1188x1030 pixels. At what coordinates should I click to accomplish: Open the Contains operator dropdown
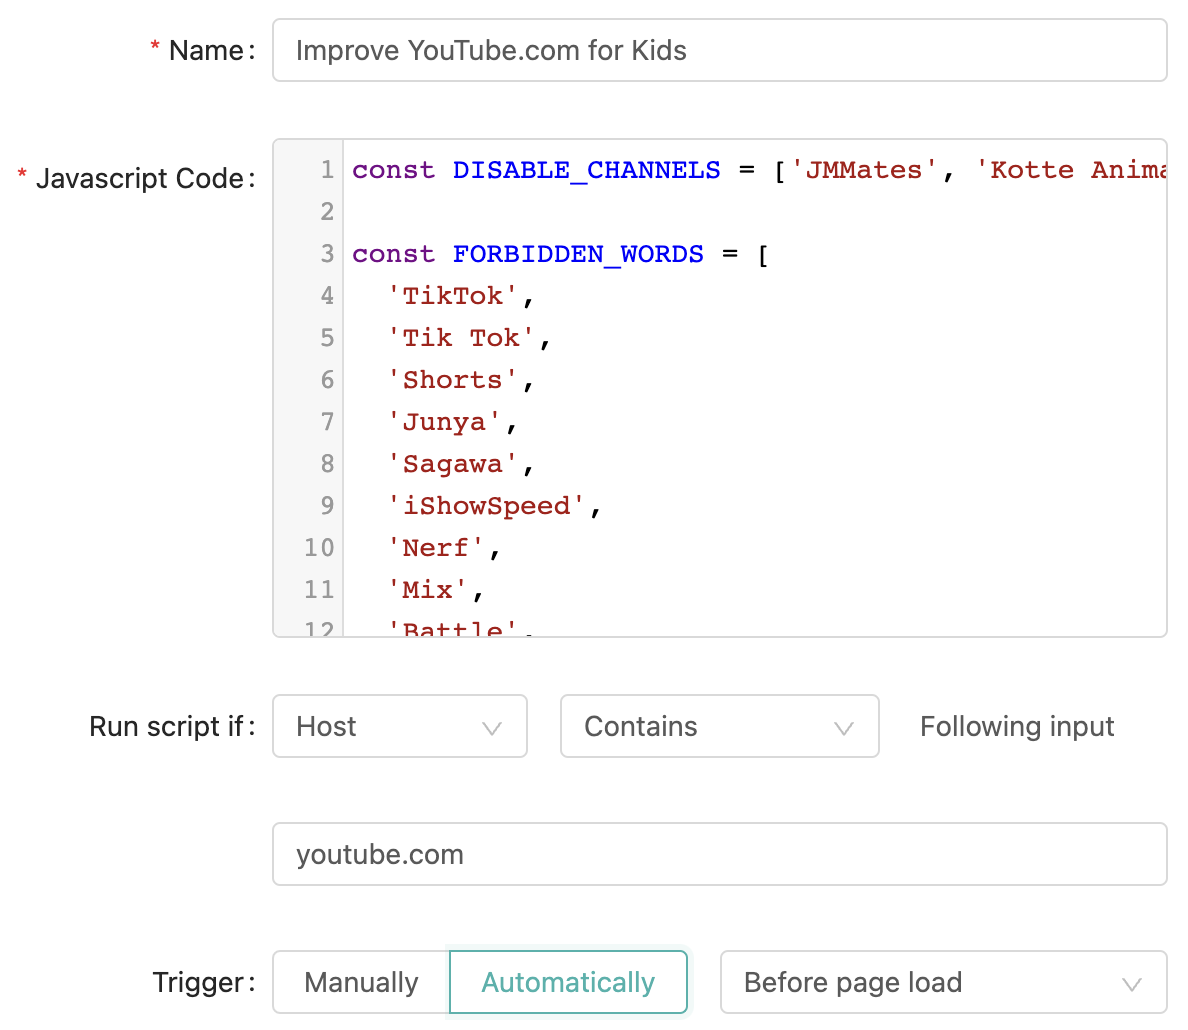[x=719, y=726]
